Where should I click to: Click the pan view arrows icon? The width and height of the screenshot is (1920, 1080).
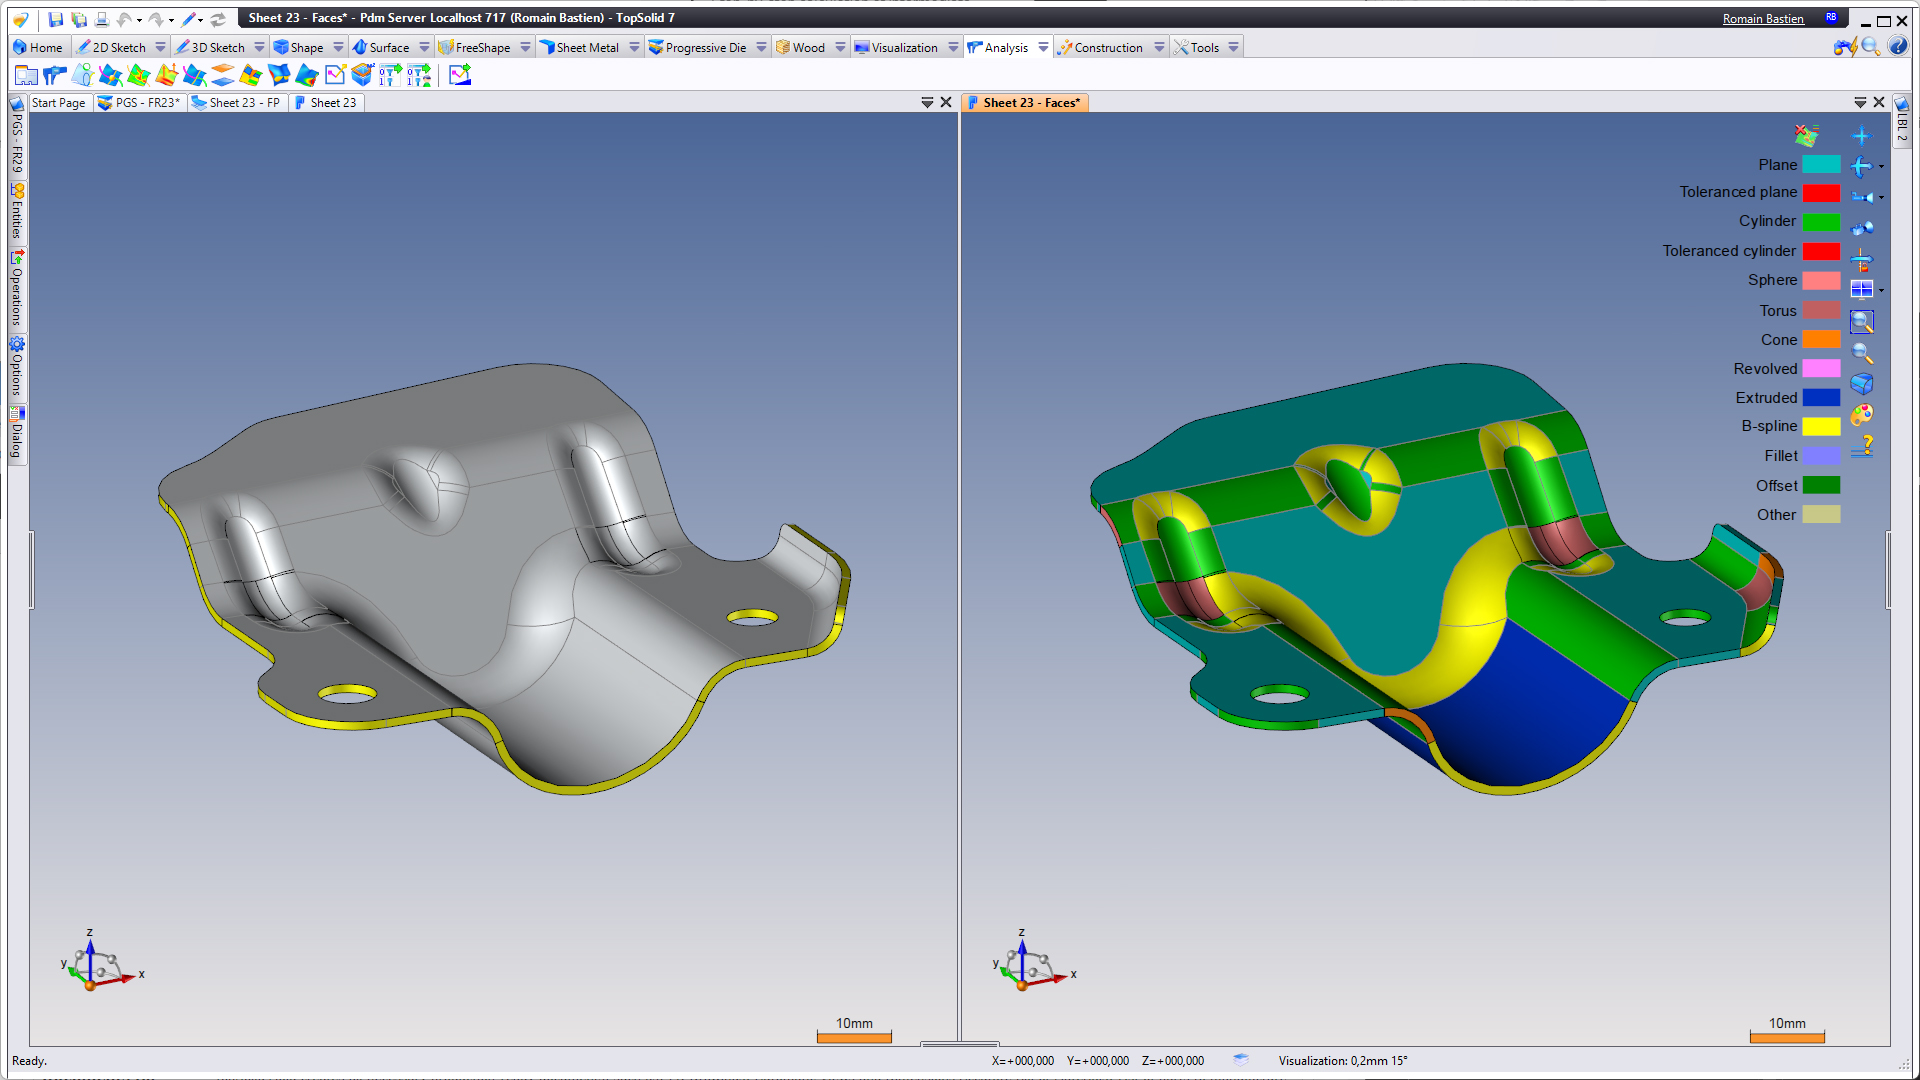point(1861,136)
